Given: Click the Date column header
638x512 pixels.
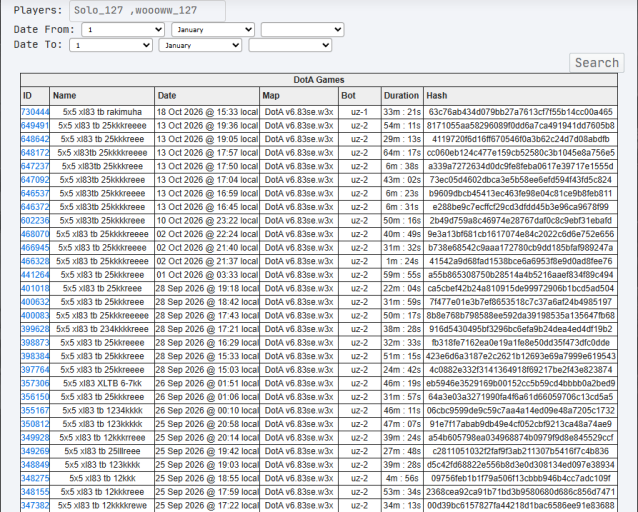Looking at the screenshot, I should 207,96.
